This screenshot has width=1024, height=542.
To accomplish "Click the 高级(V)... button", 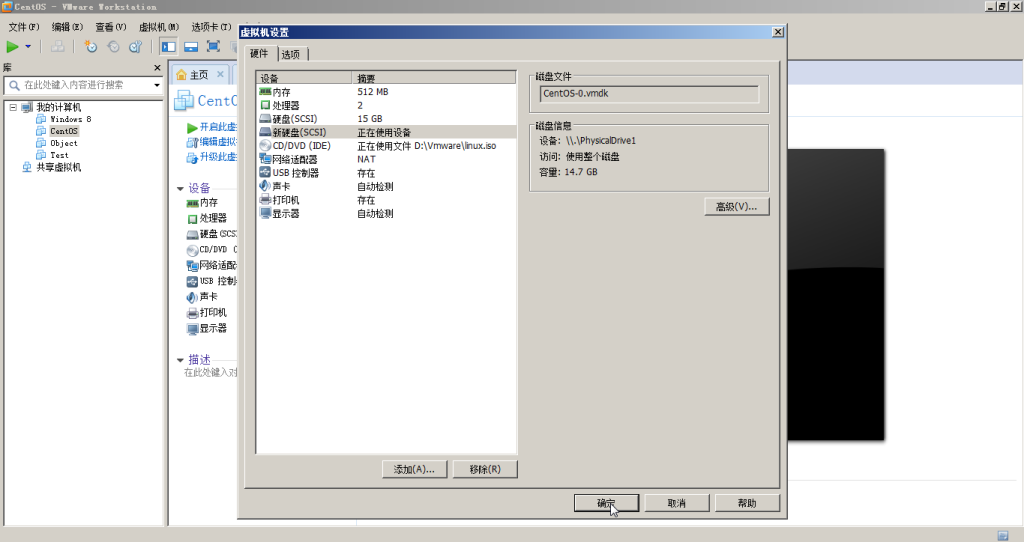I will [x=737, y=206].
